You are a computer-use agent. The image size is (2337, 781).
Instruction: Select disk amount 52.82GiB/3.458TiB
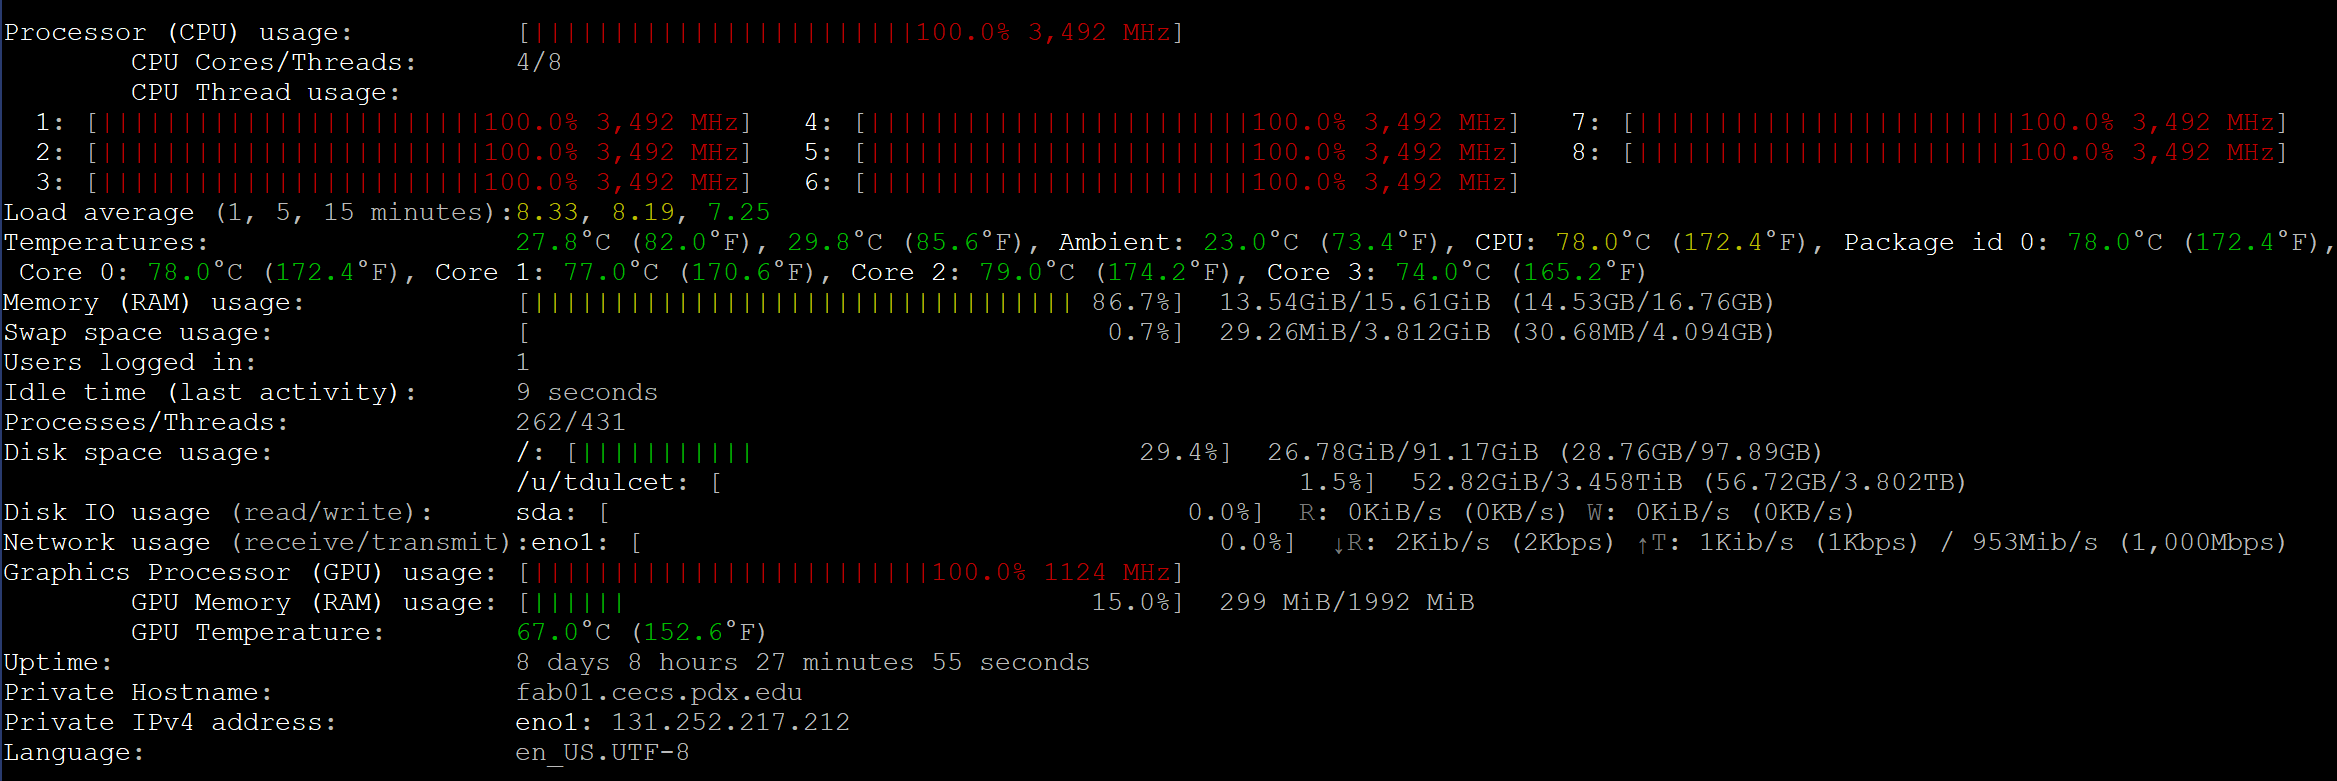pos(1547,482)
